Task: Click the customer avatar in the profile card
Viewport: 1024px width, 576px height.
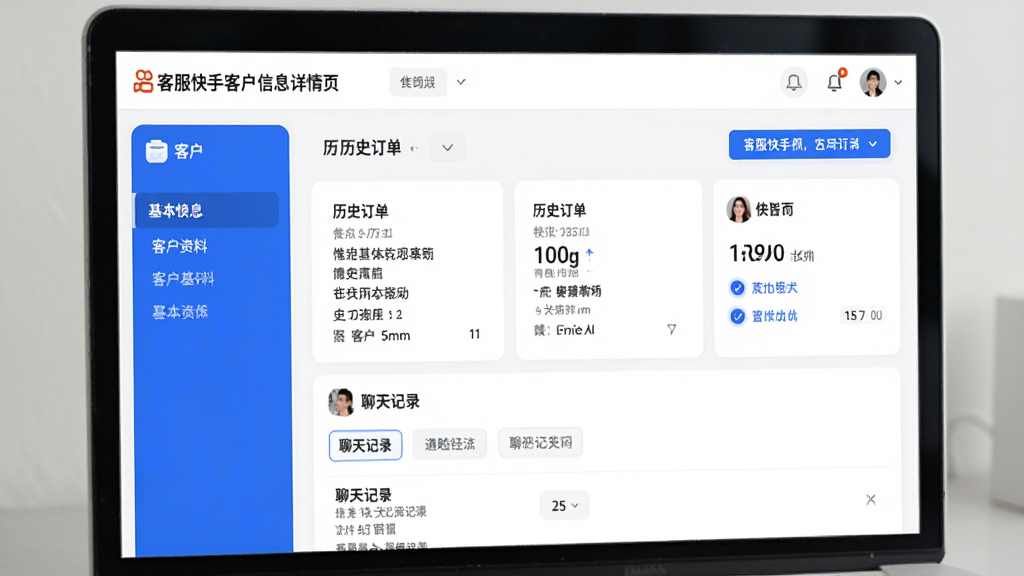Action: (739, 209)
